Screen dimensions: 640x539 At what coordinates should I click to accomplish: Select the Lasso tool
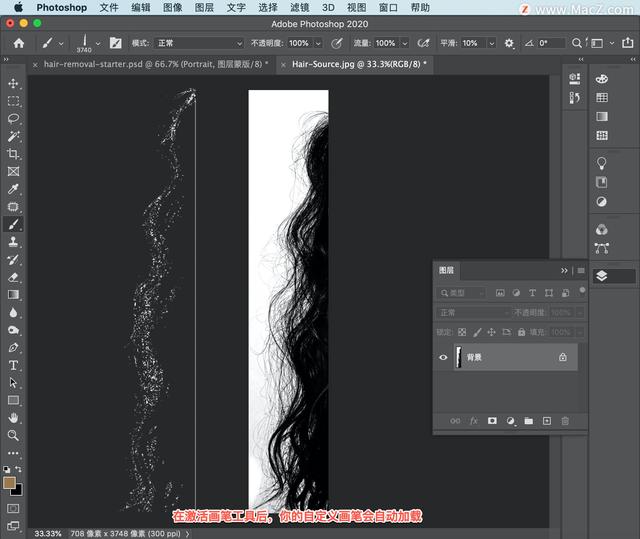coord(13,119)
